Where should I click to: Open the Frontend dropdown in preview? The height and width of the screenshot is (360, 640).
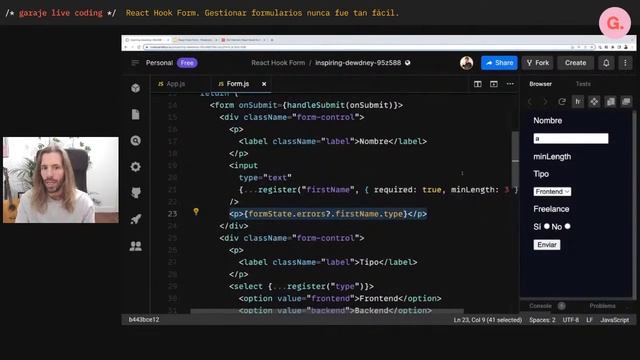click(x=552, y=191)
